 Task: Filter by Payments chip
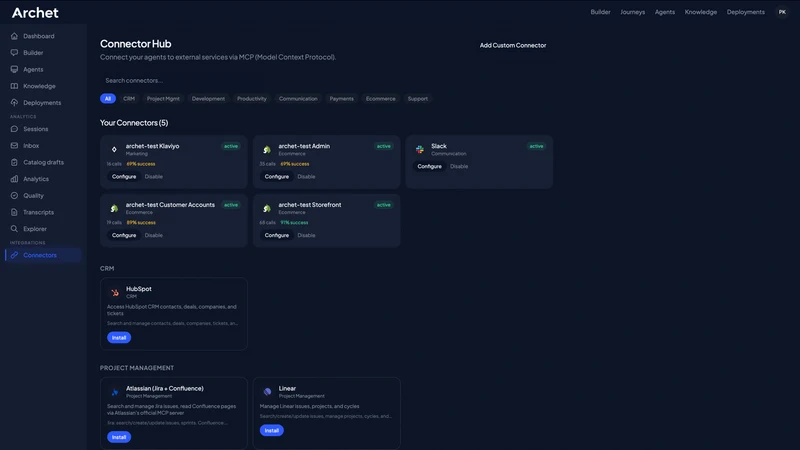tap(341, 98)
